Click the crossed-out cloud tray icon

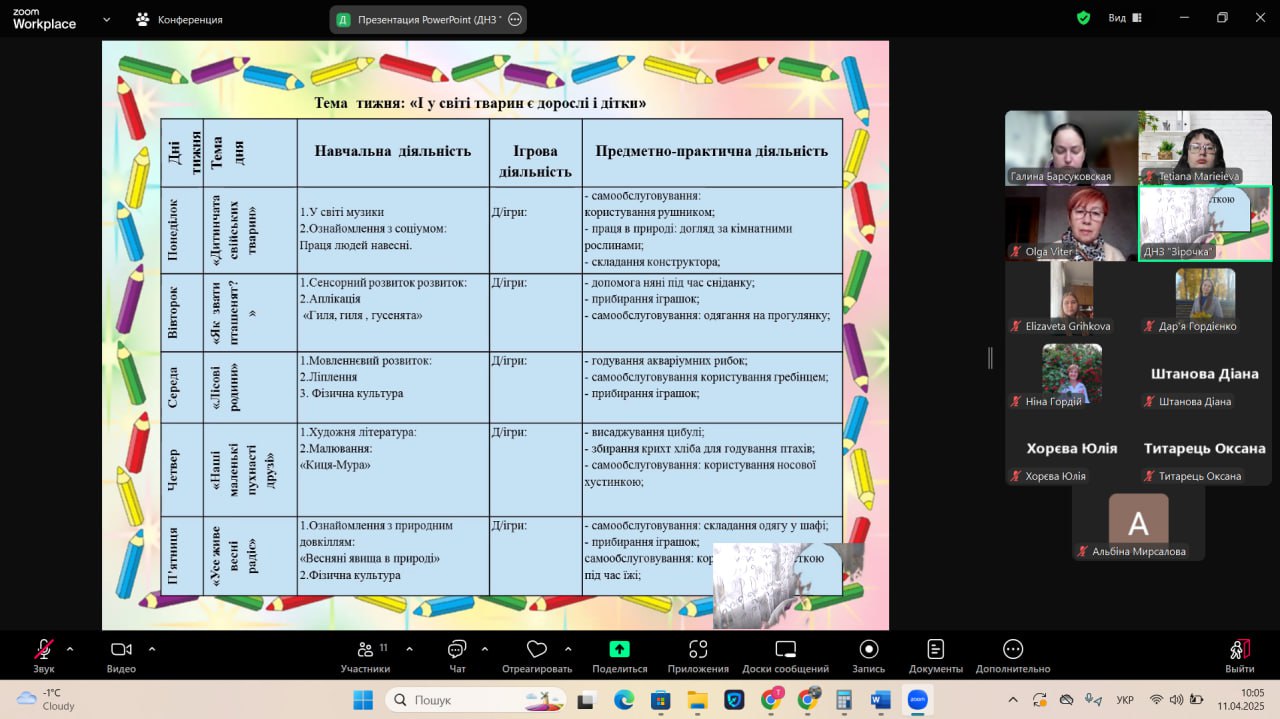(x=1066, y=700)
